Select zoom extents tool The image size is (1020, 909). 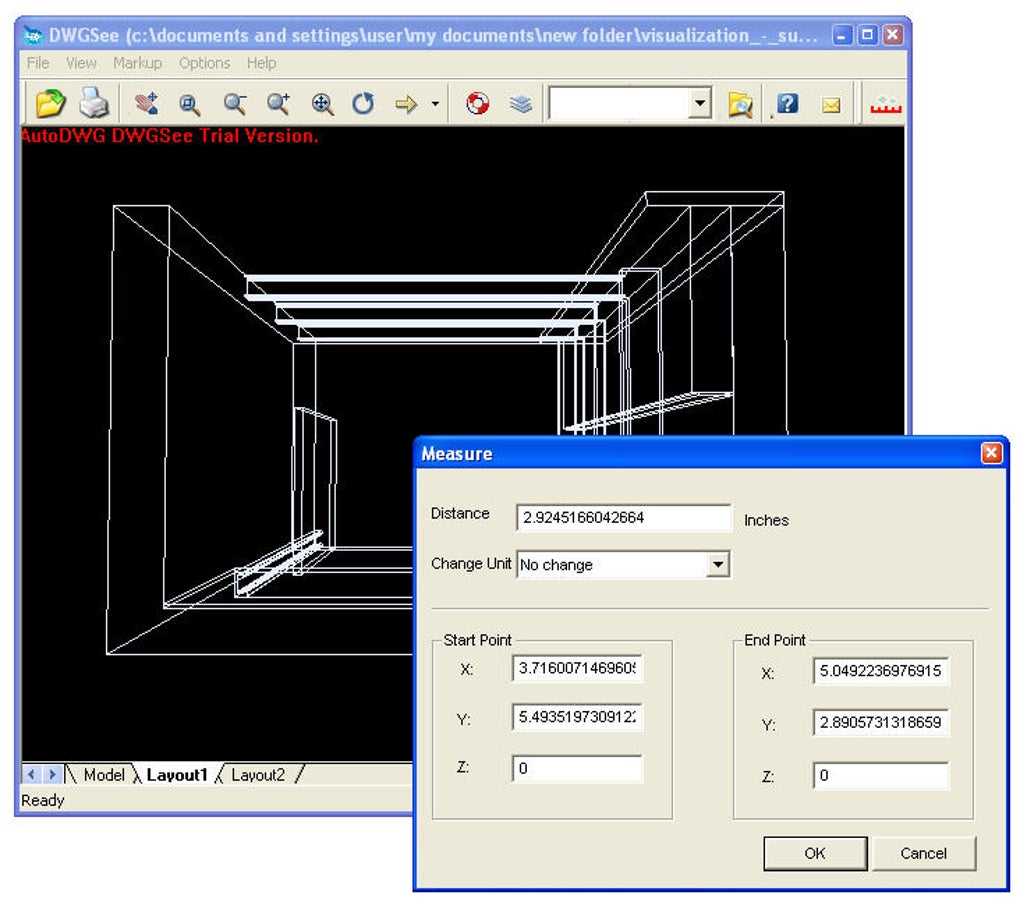tap(322, 103)
